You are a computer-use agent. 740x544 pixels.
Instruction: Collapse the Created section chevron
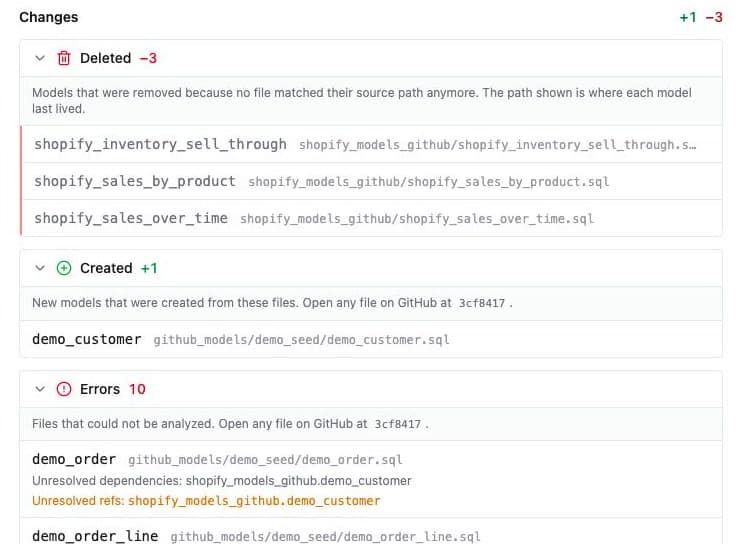40,268
